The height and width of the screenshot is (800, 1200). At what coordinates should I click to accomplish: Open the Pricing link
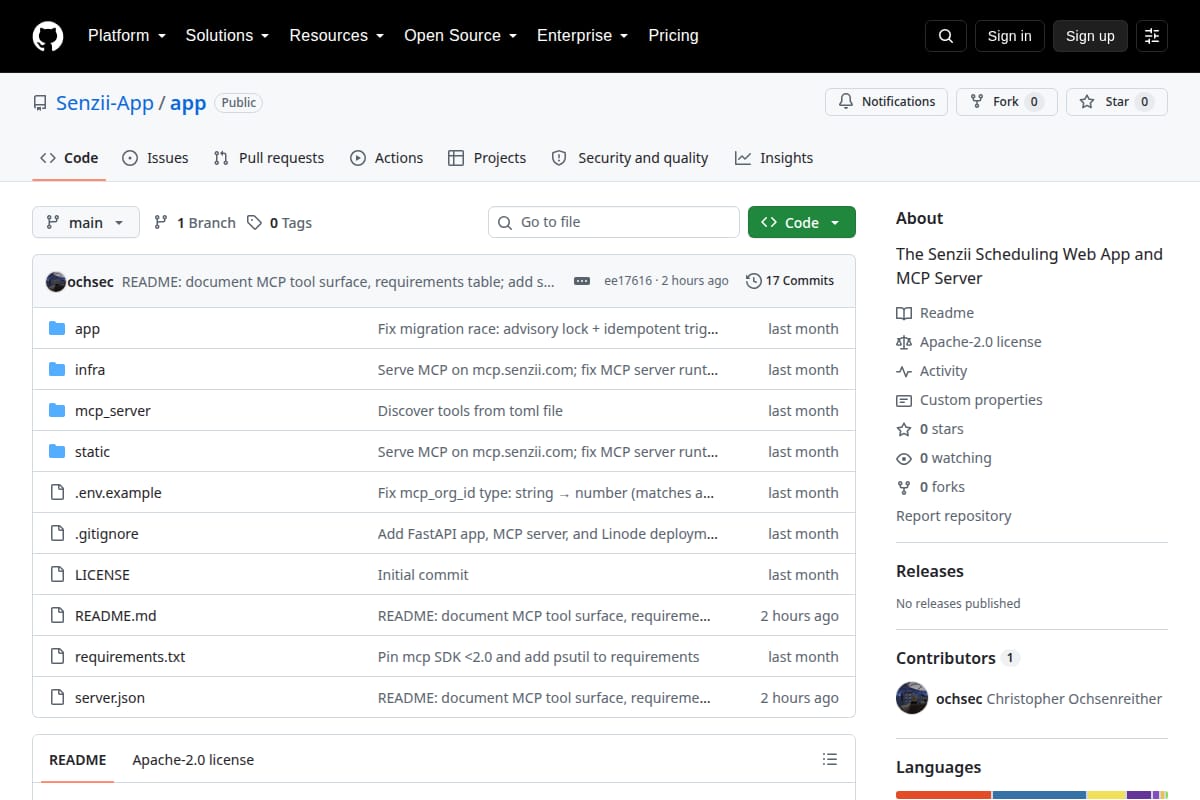point(673,36)
